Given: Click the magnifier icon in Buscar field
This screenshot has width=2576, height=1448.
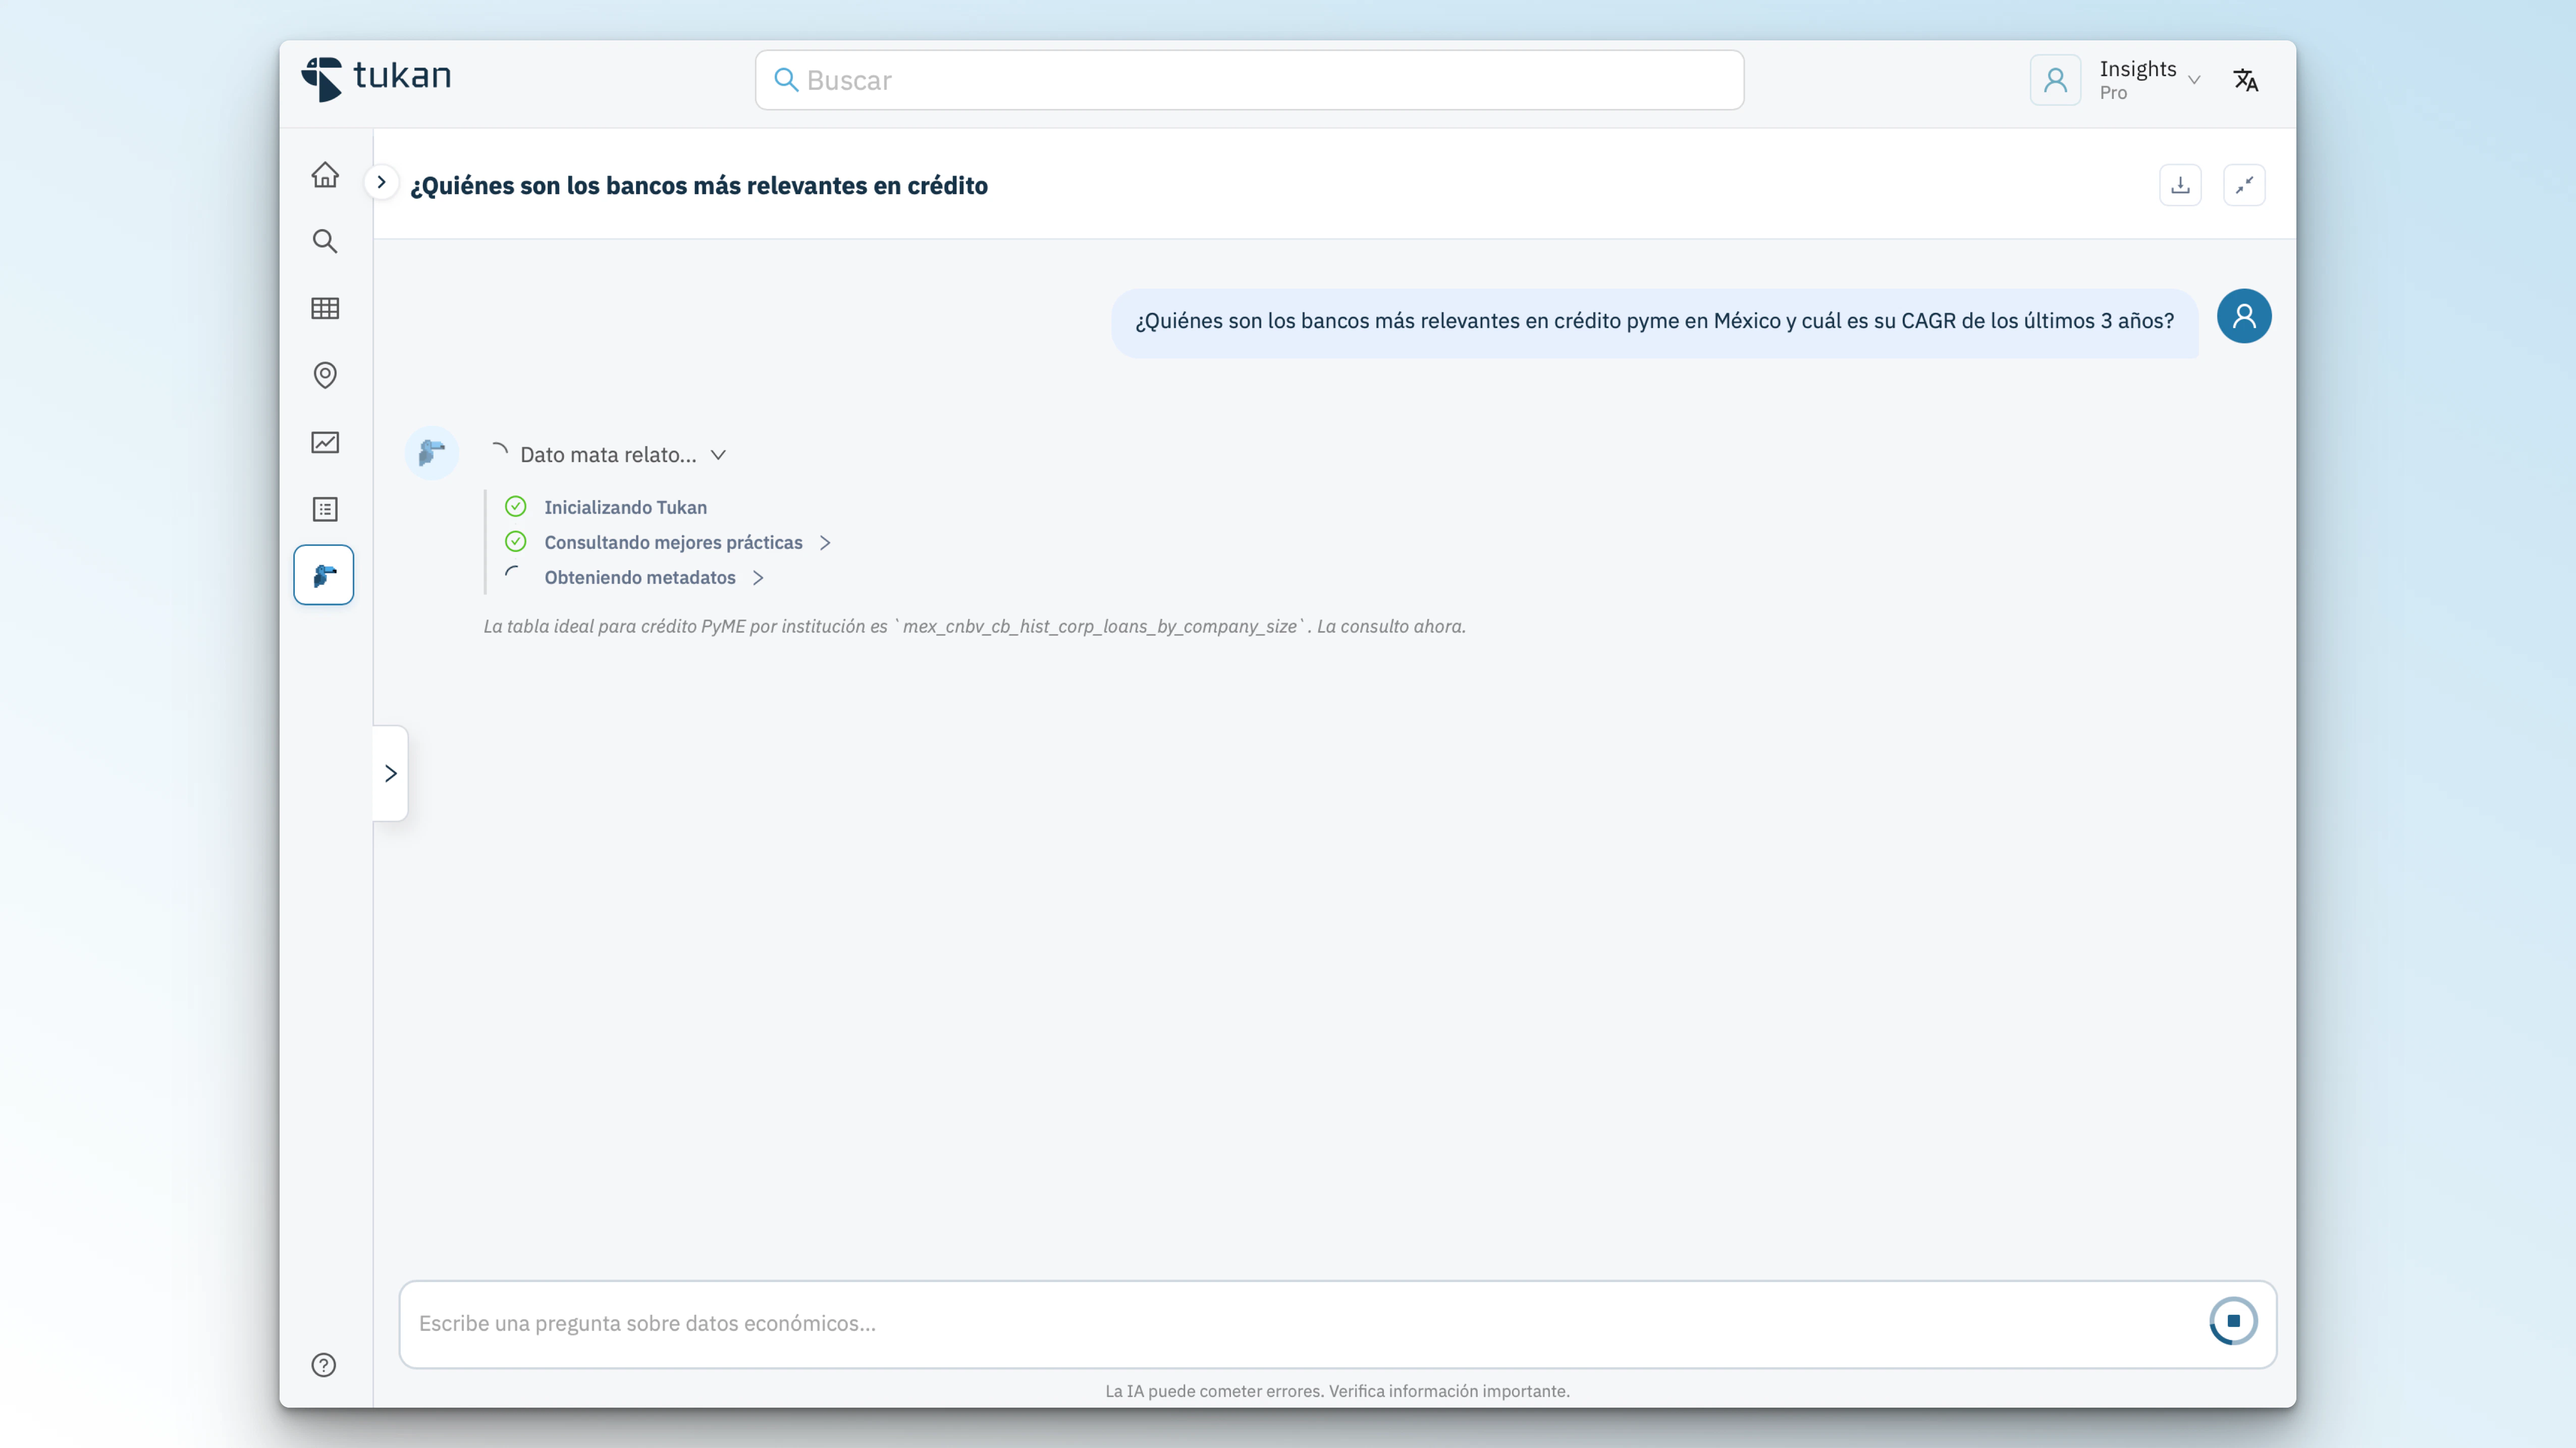Looking at the screenshot, I should (x=786, y=80).
